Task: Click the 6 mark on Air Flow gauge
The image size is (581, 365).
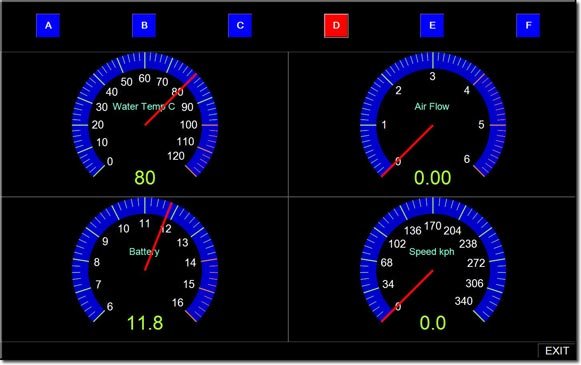Action: [x=467, y=159]
